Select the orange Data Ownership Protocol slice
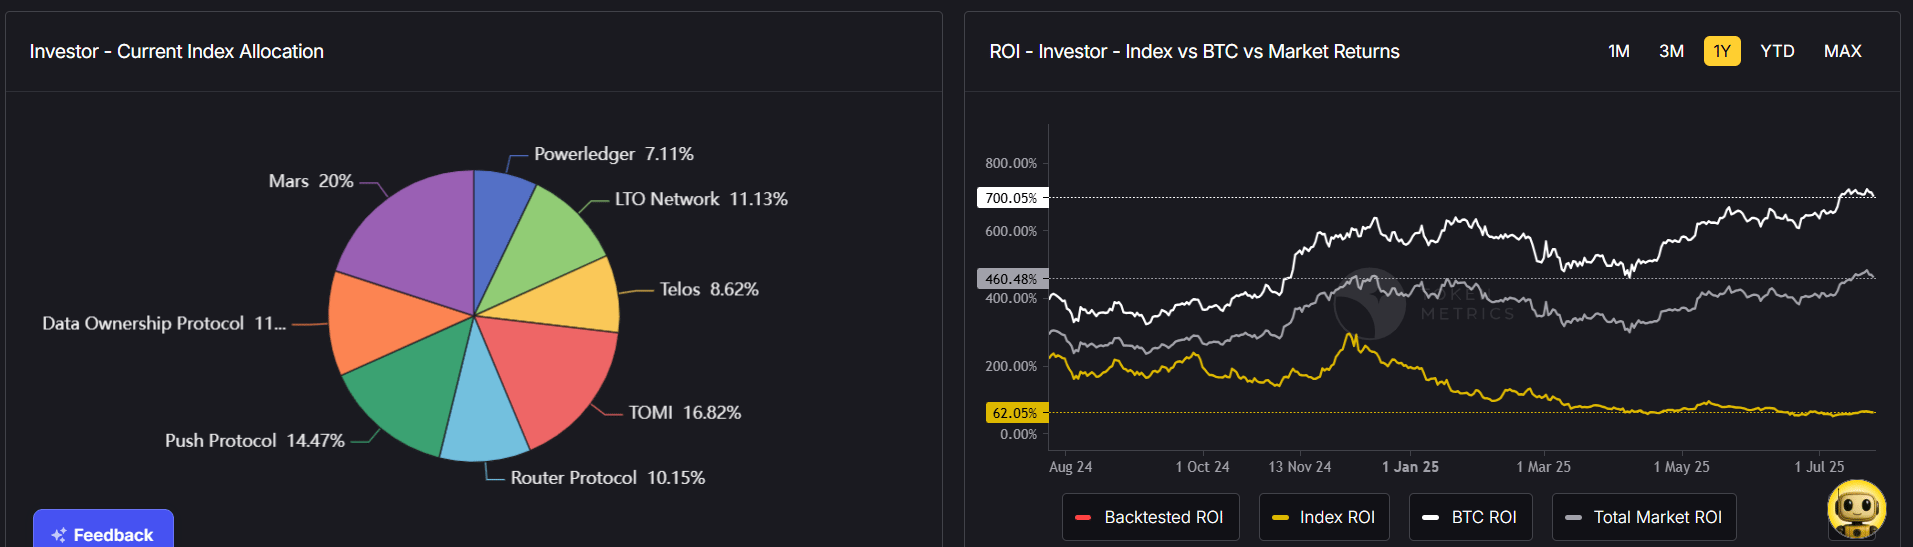 [380, 320]
